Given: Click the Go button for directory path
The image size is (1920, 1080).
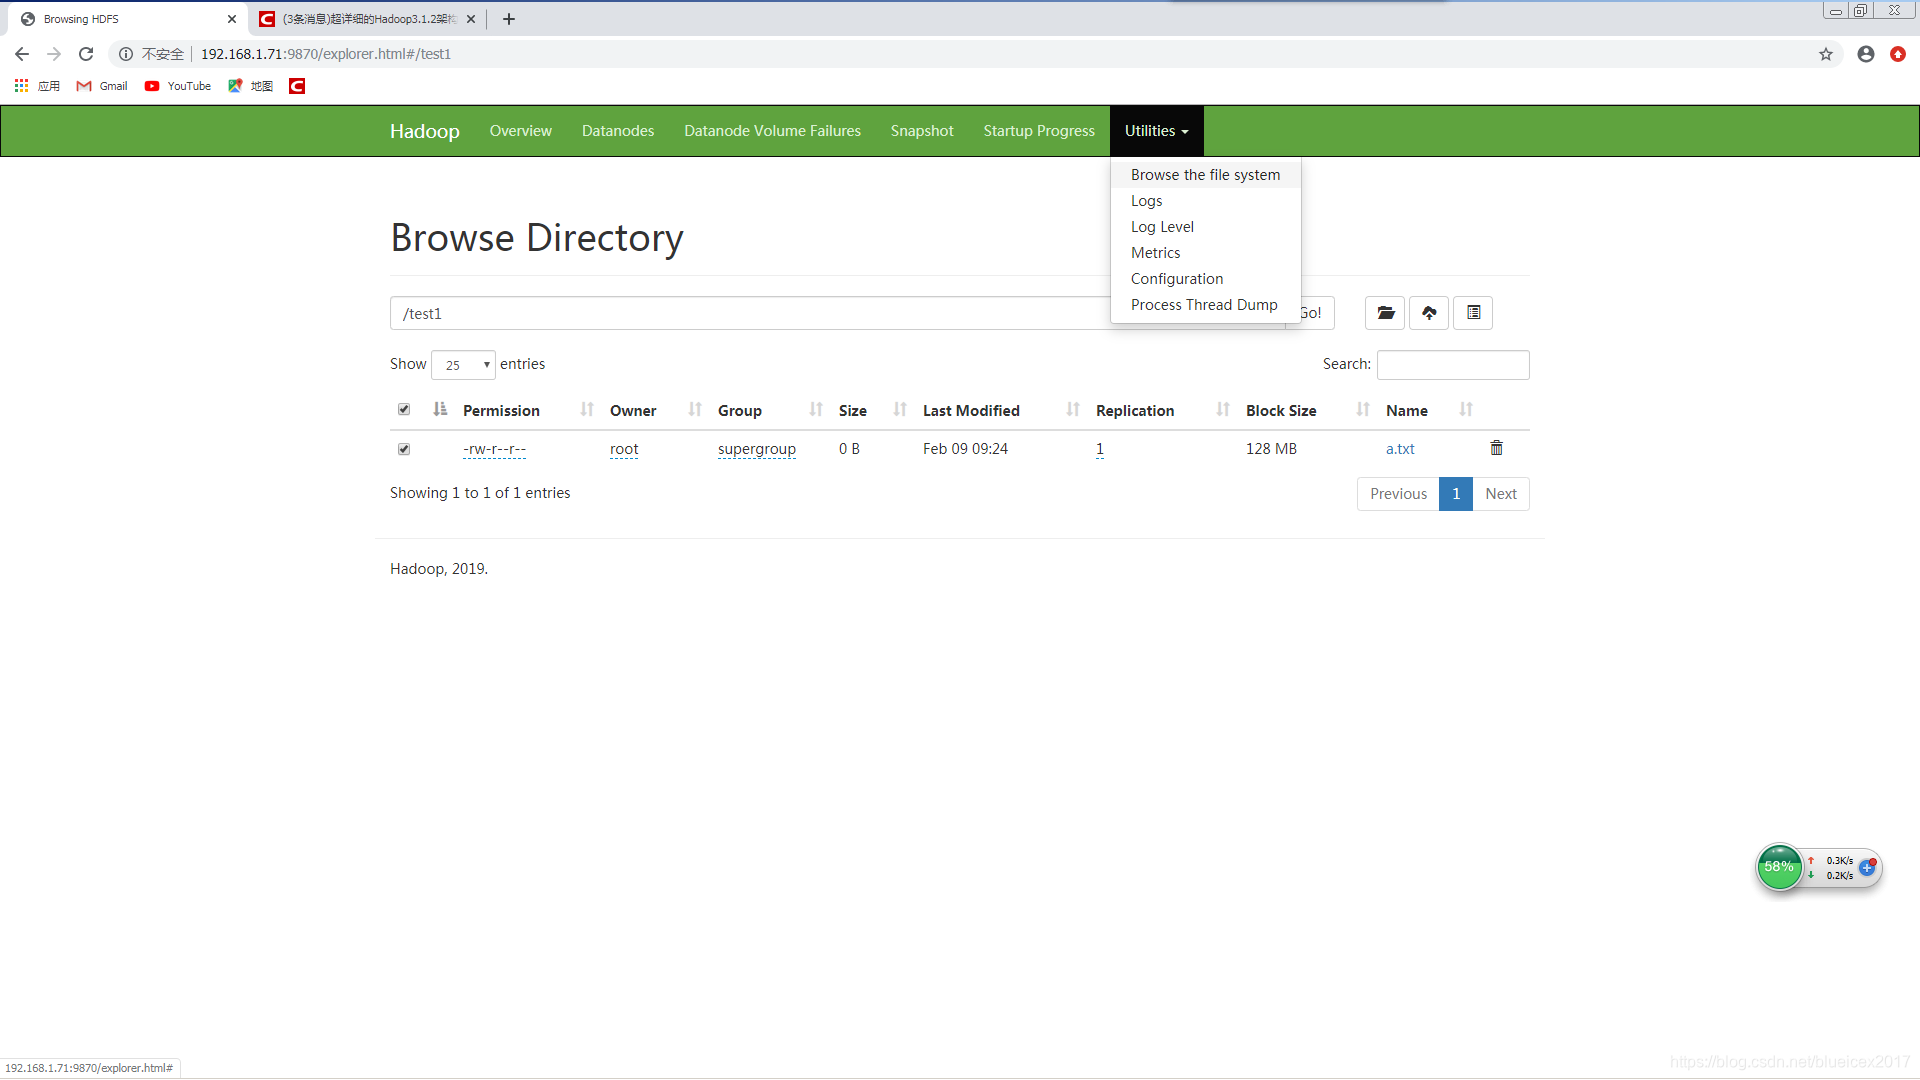Looking at the screenshot, I should click(x=1309, y=313).
